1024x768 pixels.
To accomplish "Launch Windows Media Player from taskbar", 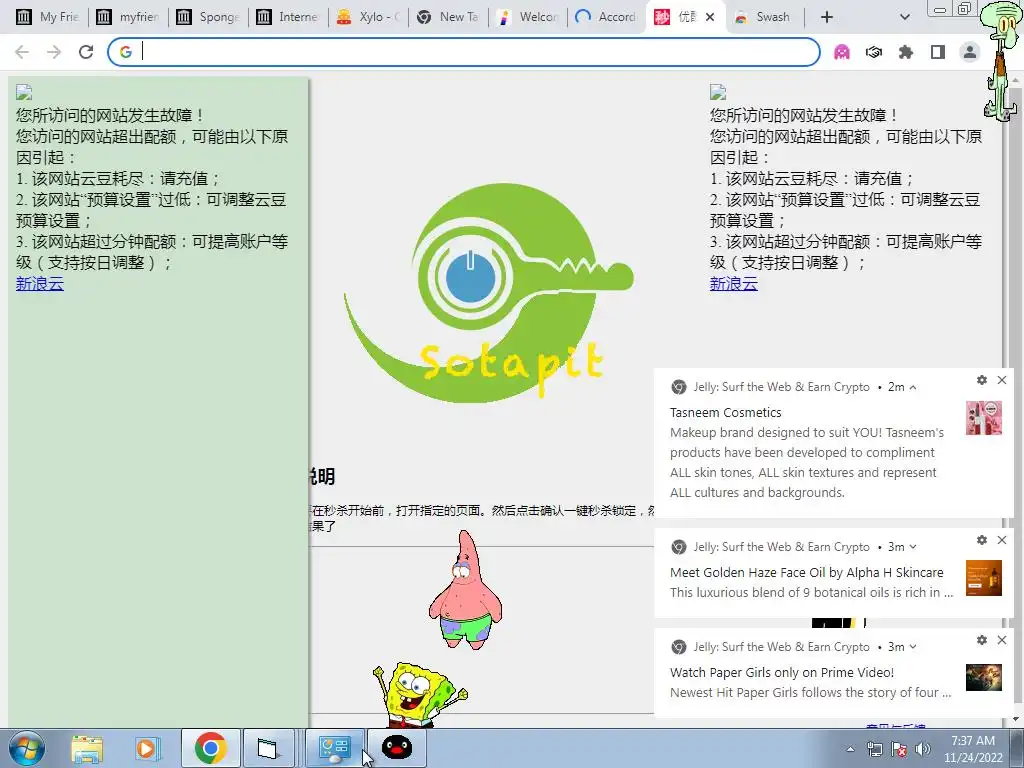I will click(x=146, y=748).
